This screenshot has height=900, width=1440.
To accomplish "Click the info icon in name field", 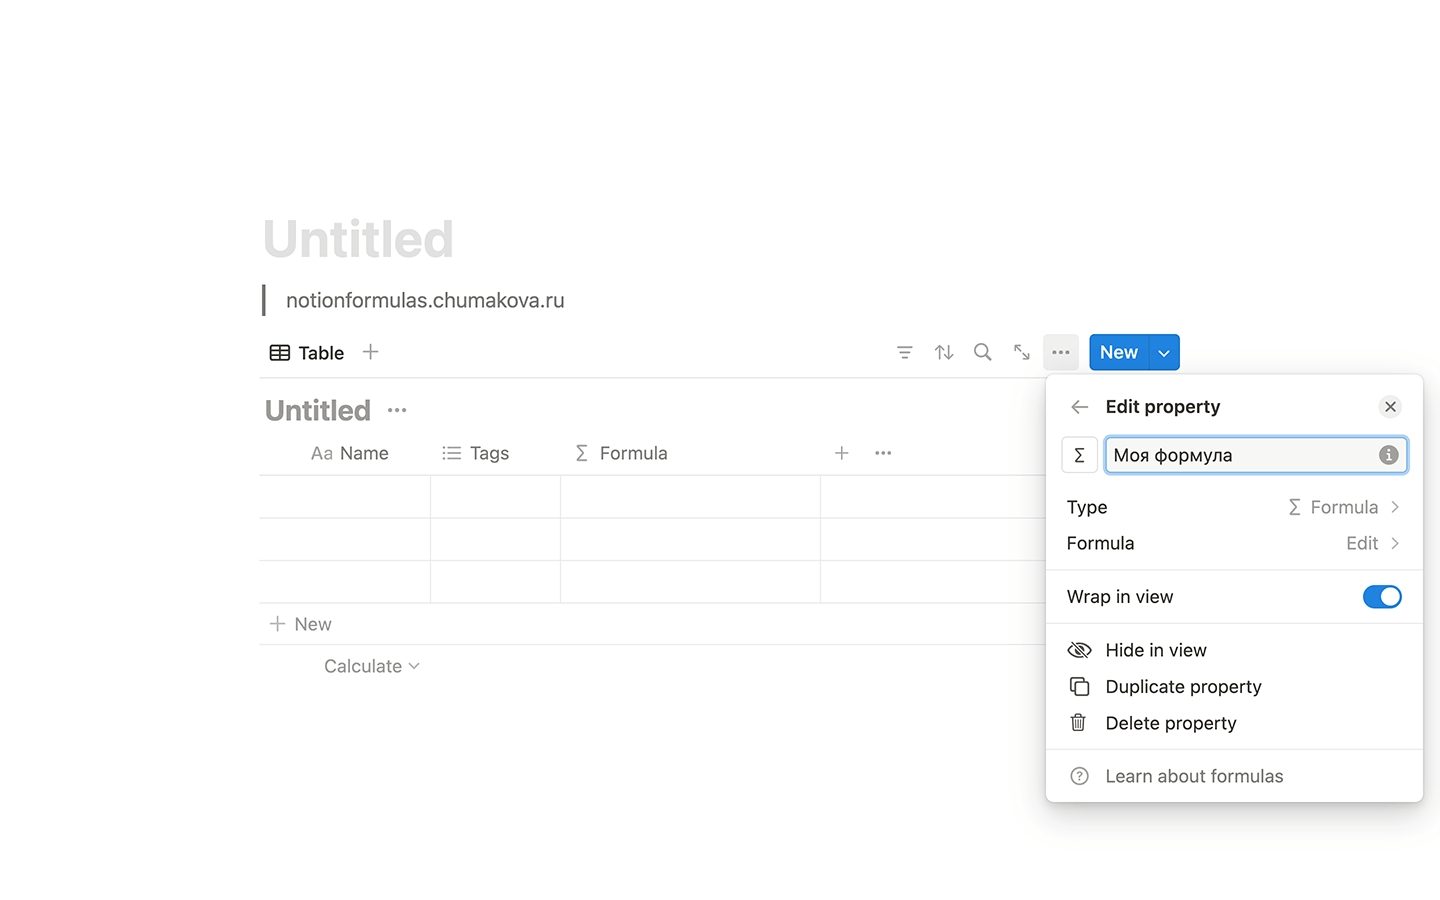I will point(1388,455).
